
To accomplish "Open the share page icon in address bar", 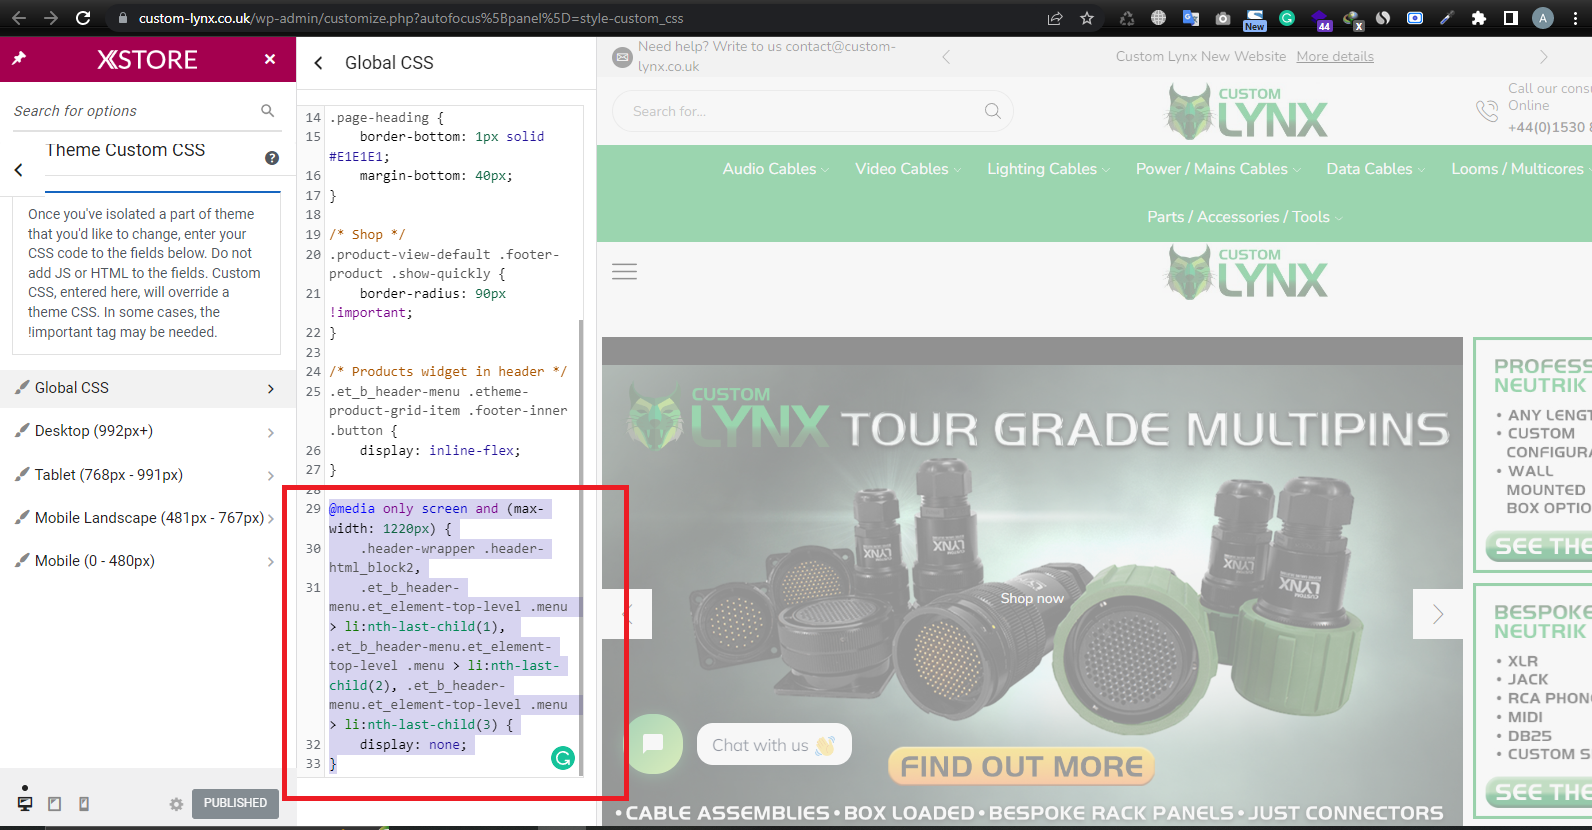I will [x=1055, y=18].
